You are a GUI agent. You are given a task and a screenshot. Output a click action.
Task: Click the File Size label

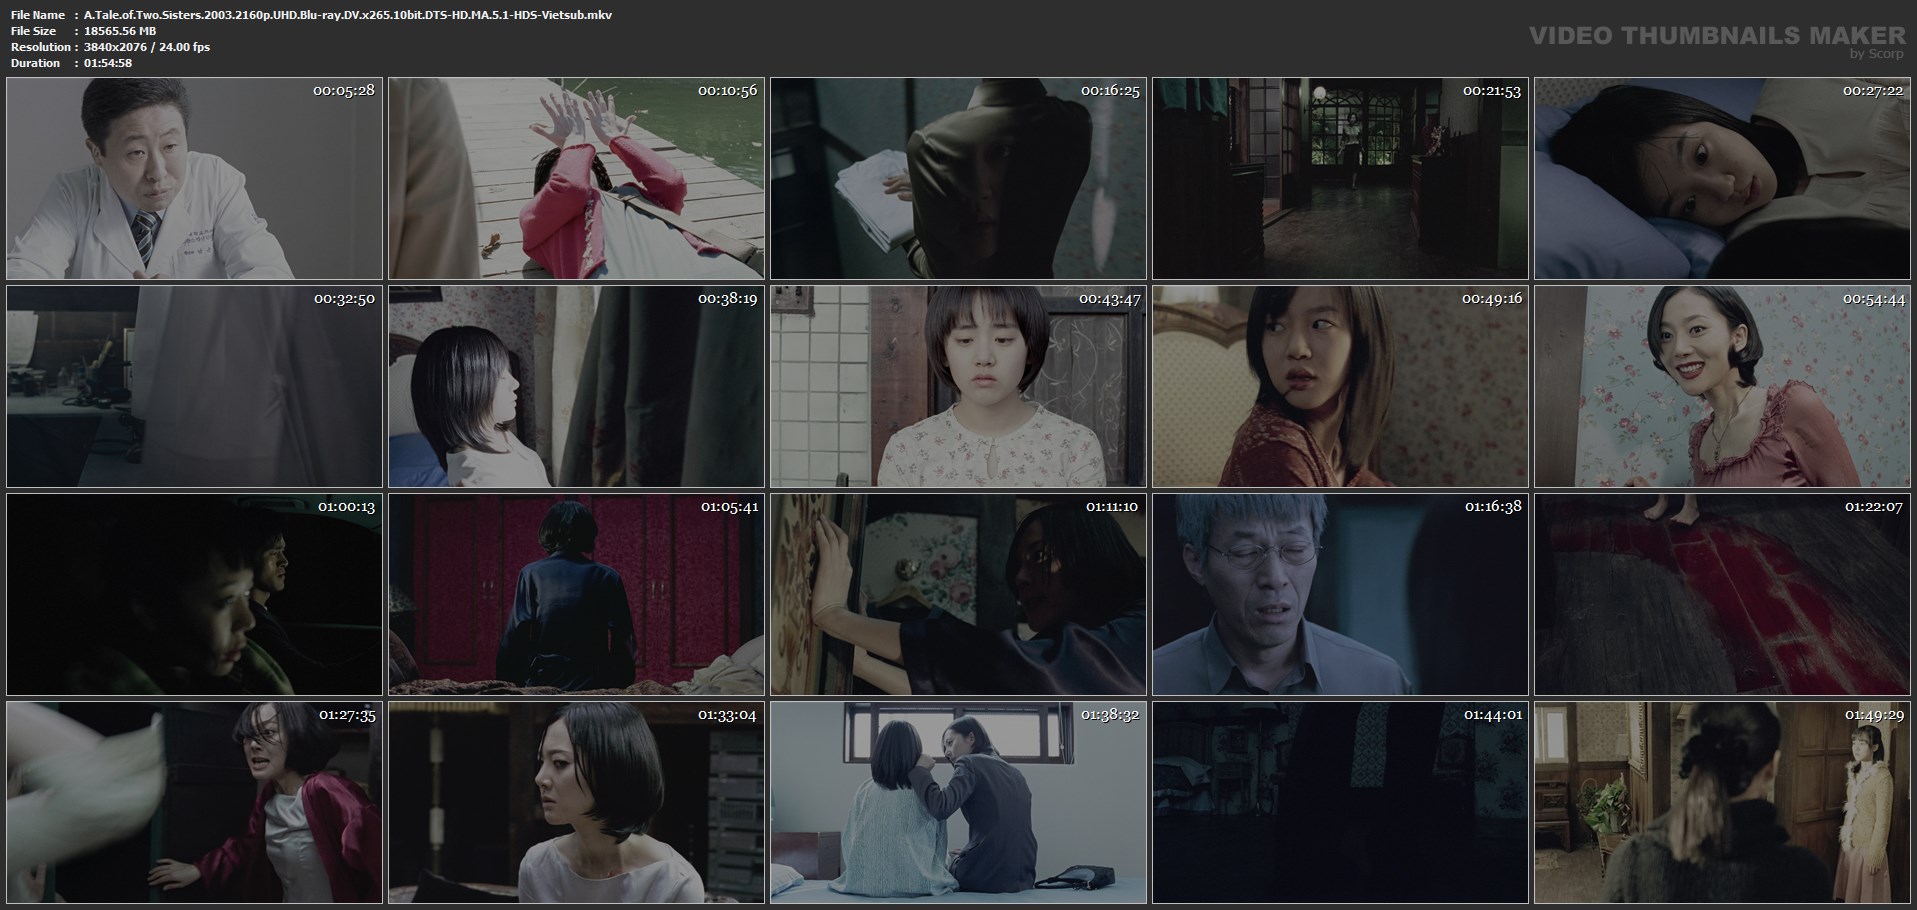pyautogui.click(x=33, y=31)
